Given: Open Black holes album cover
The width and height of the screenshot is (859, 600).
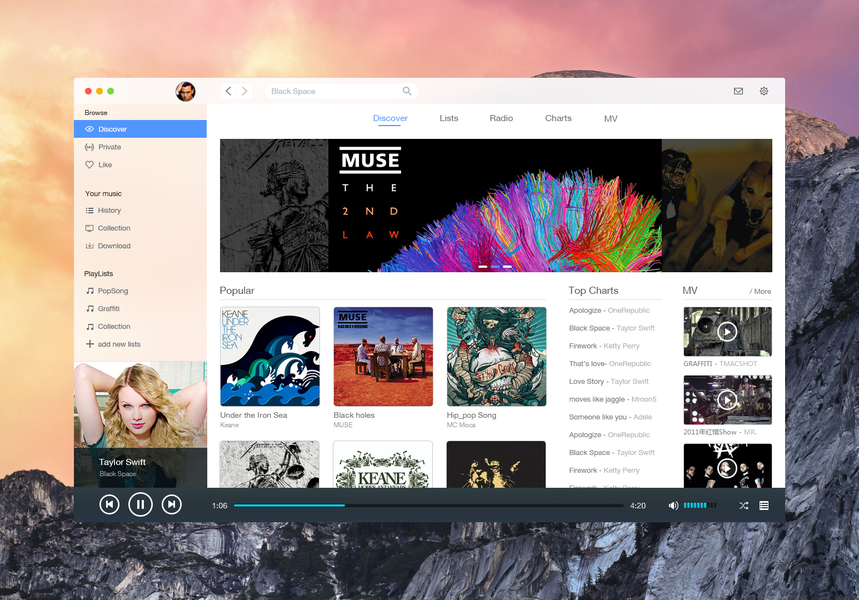Looking at the screenshot, I should click(x=383, y=356).
